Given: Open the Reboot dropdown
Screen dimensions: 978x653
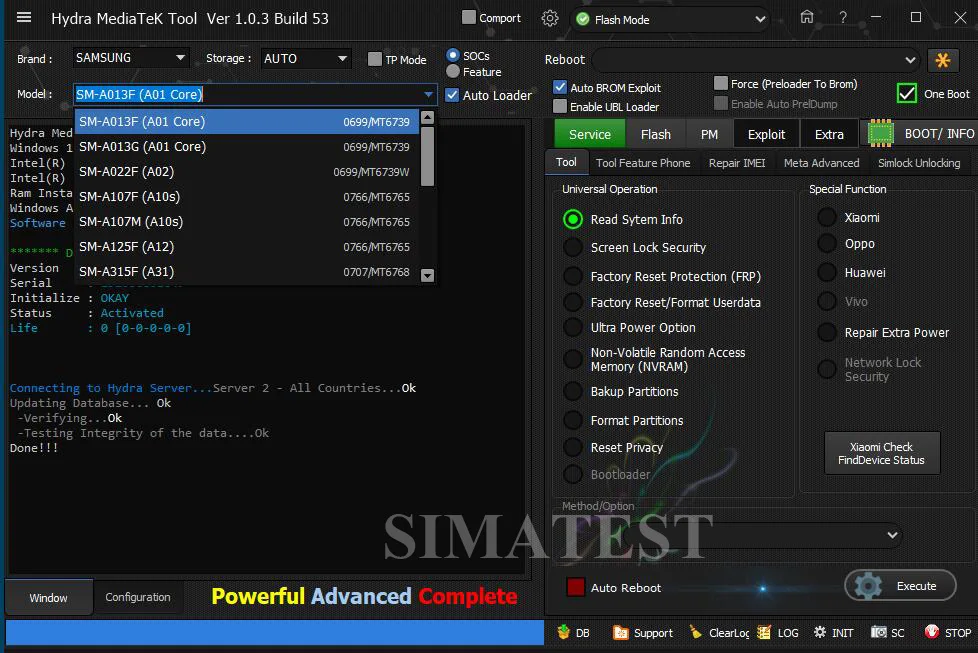Looking at the screenshot, I should (755, 60).
